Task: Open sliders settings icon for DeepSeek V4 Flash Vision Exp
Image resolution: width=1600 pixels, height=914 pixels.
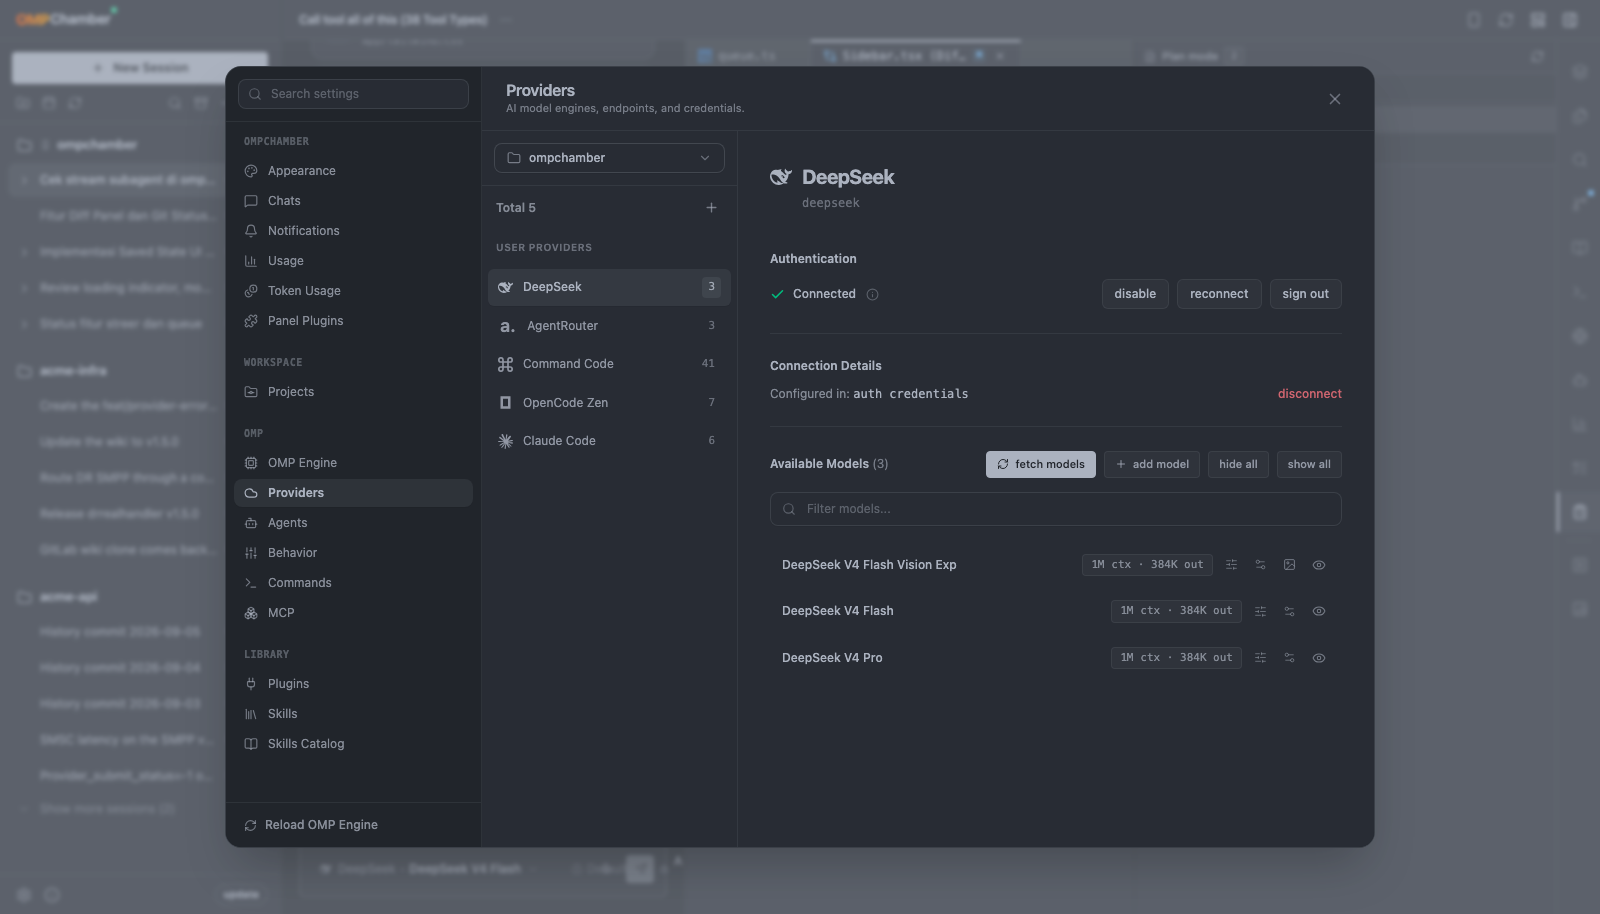Action: (1231, 565)
